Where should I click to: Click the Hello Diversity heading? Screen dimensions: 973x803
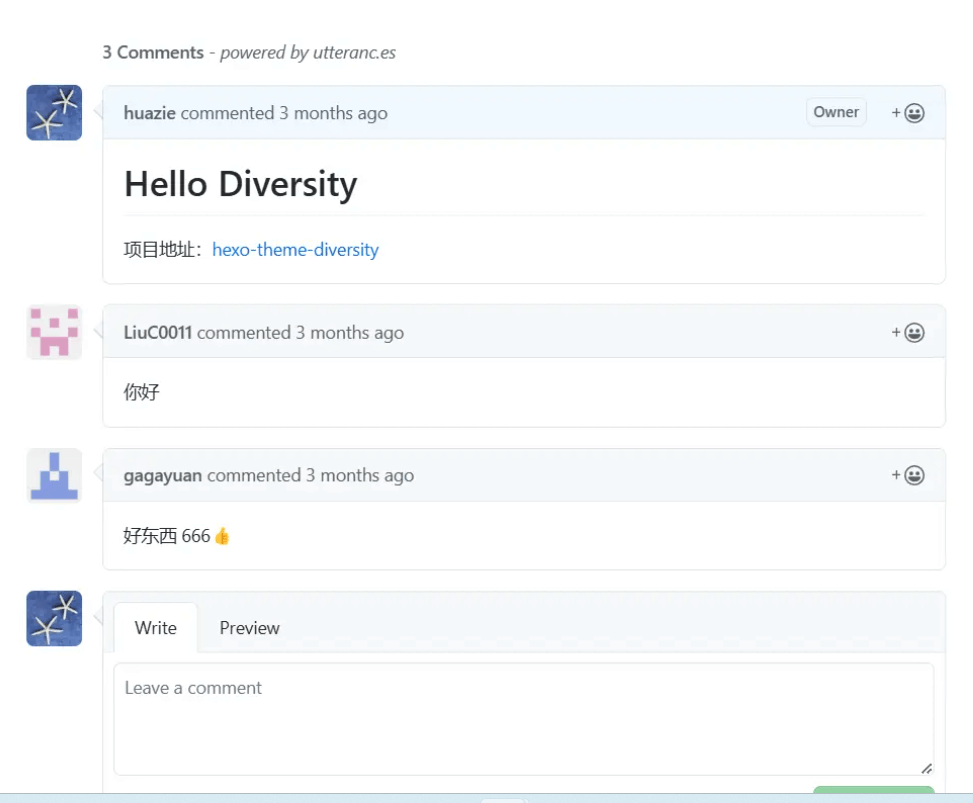[x=241, y=184]
